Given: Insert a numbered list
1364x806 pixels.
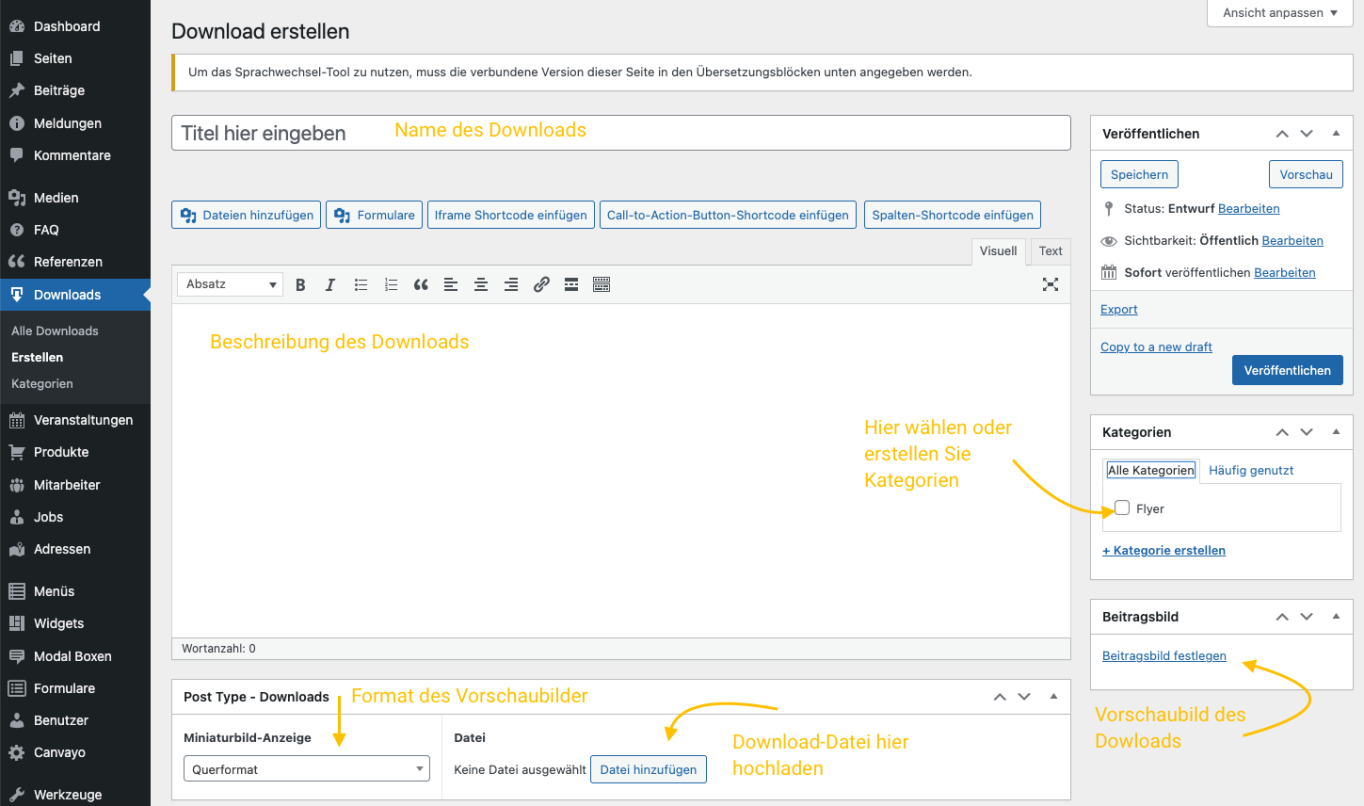Looking at the screenshot, I should (x=390, y=284).
